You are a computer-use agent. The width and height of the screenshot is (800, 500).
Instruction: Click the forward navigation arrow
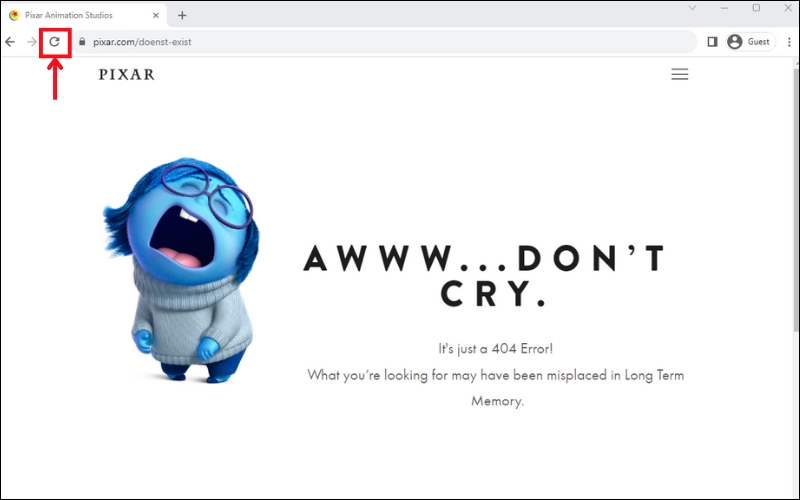point(32,42)
